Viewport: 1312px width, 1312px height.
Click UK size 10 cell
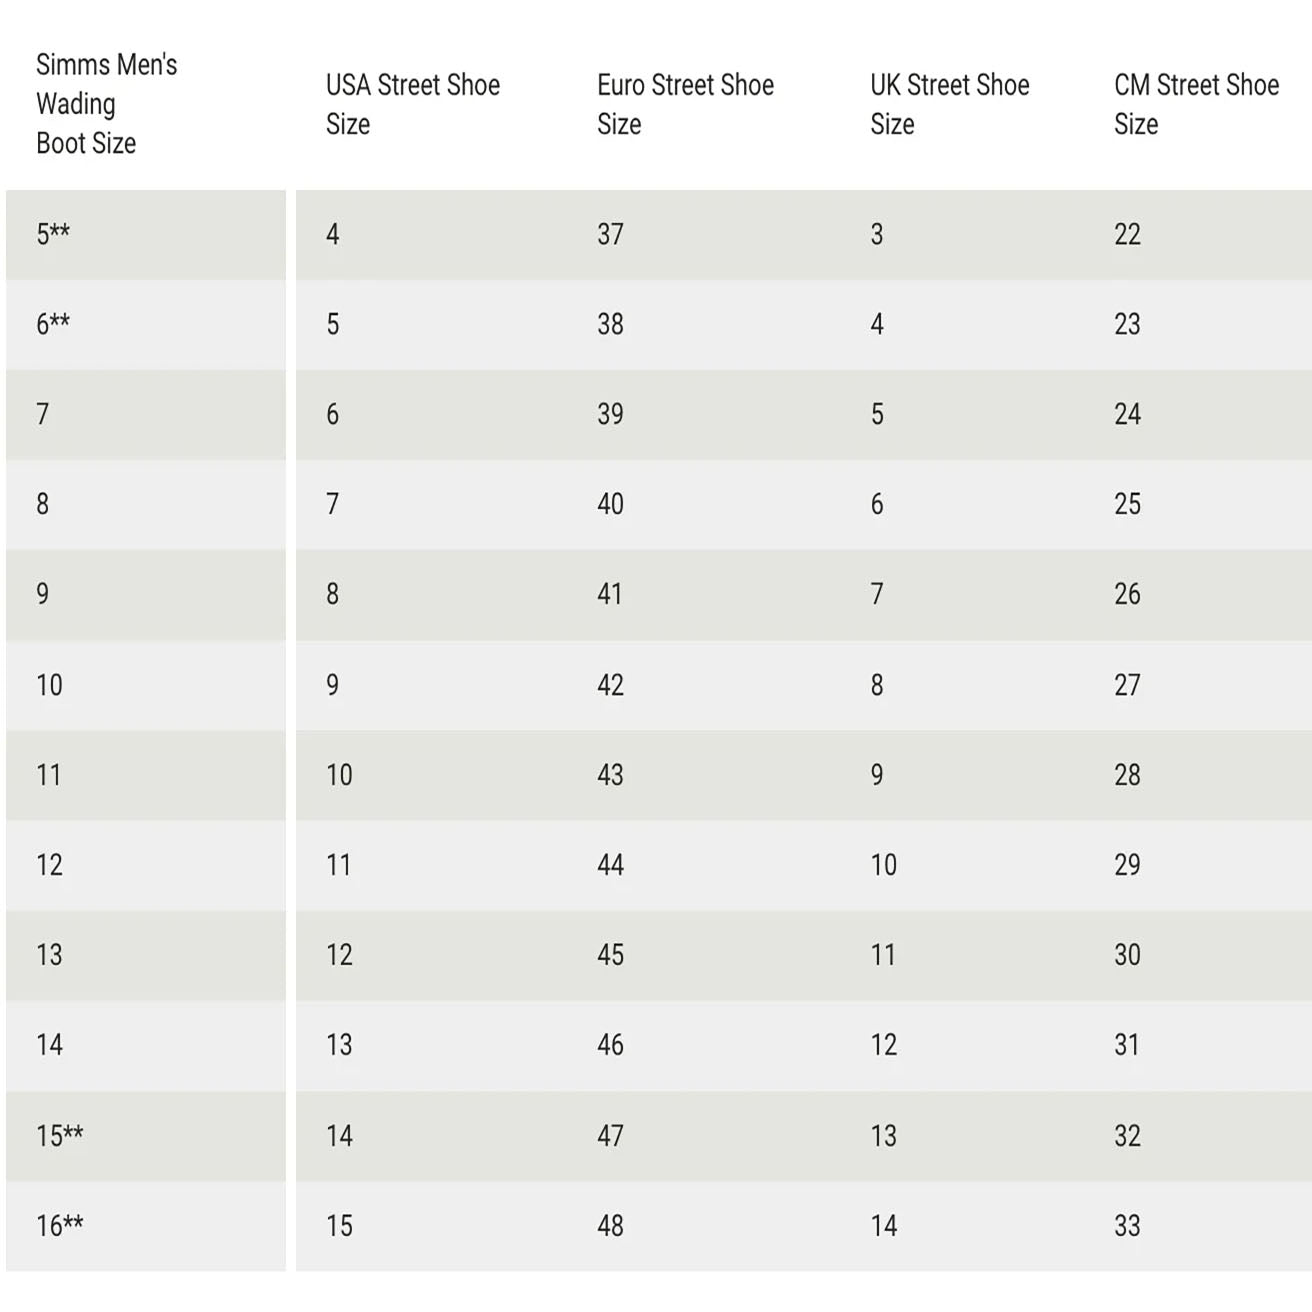click(883, 865)
